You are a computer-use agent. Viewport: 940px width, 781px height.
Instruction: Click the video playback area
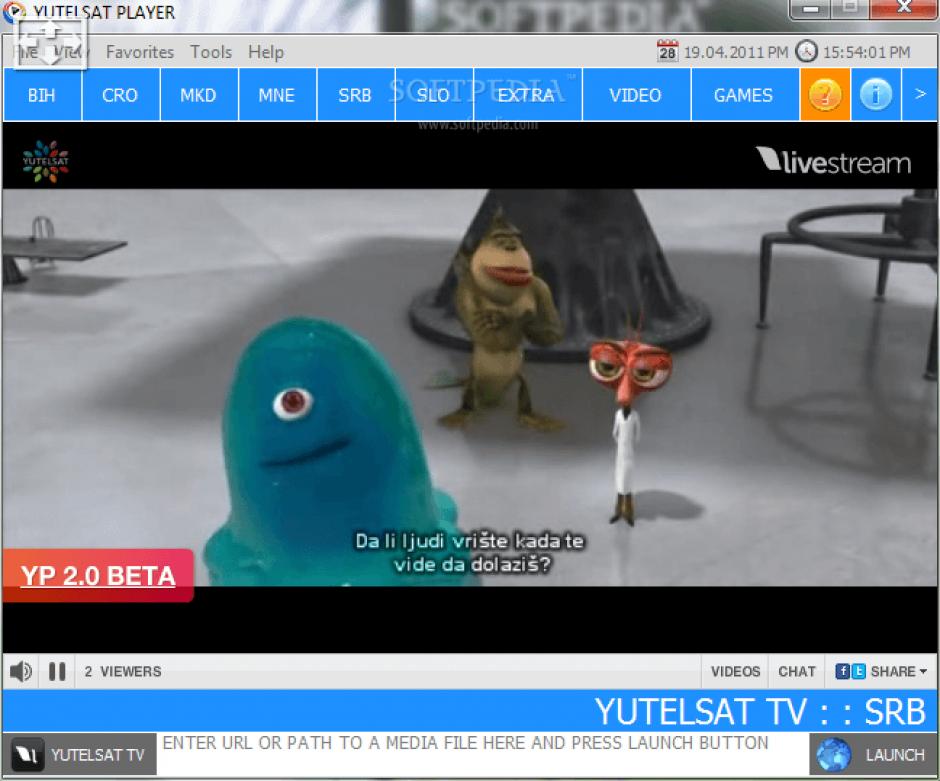469,387
